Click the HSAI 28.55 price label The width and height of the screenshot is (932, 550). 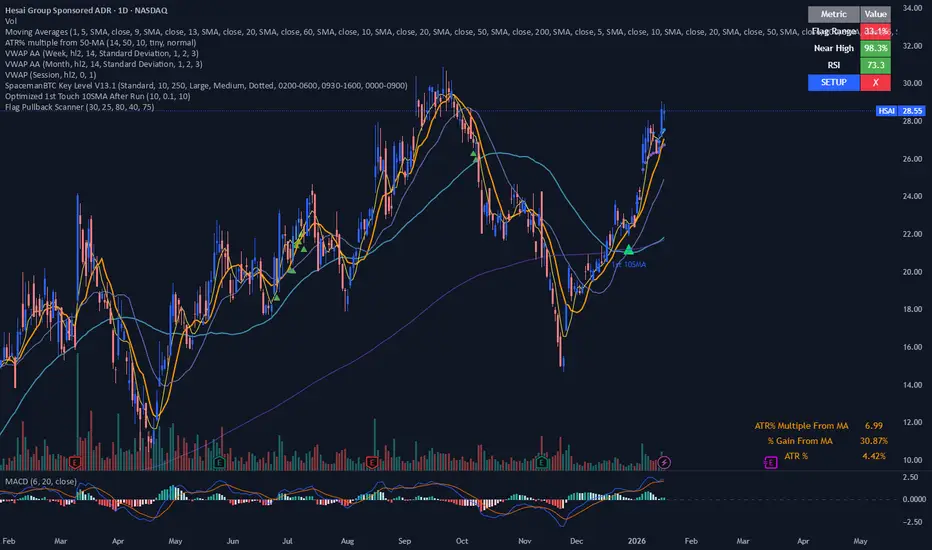pyautogui.click(x=900, y=111)
